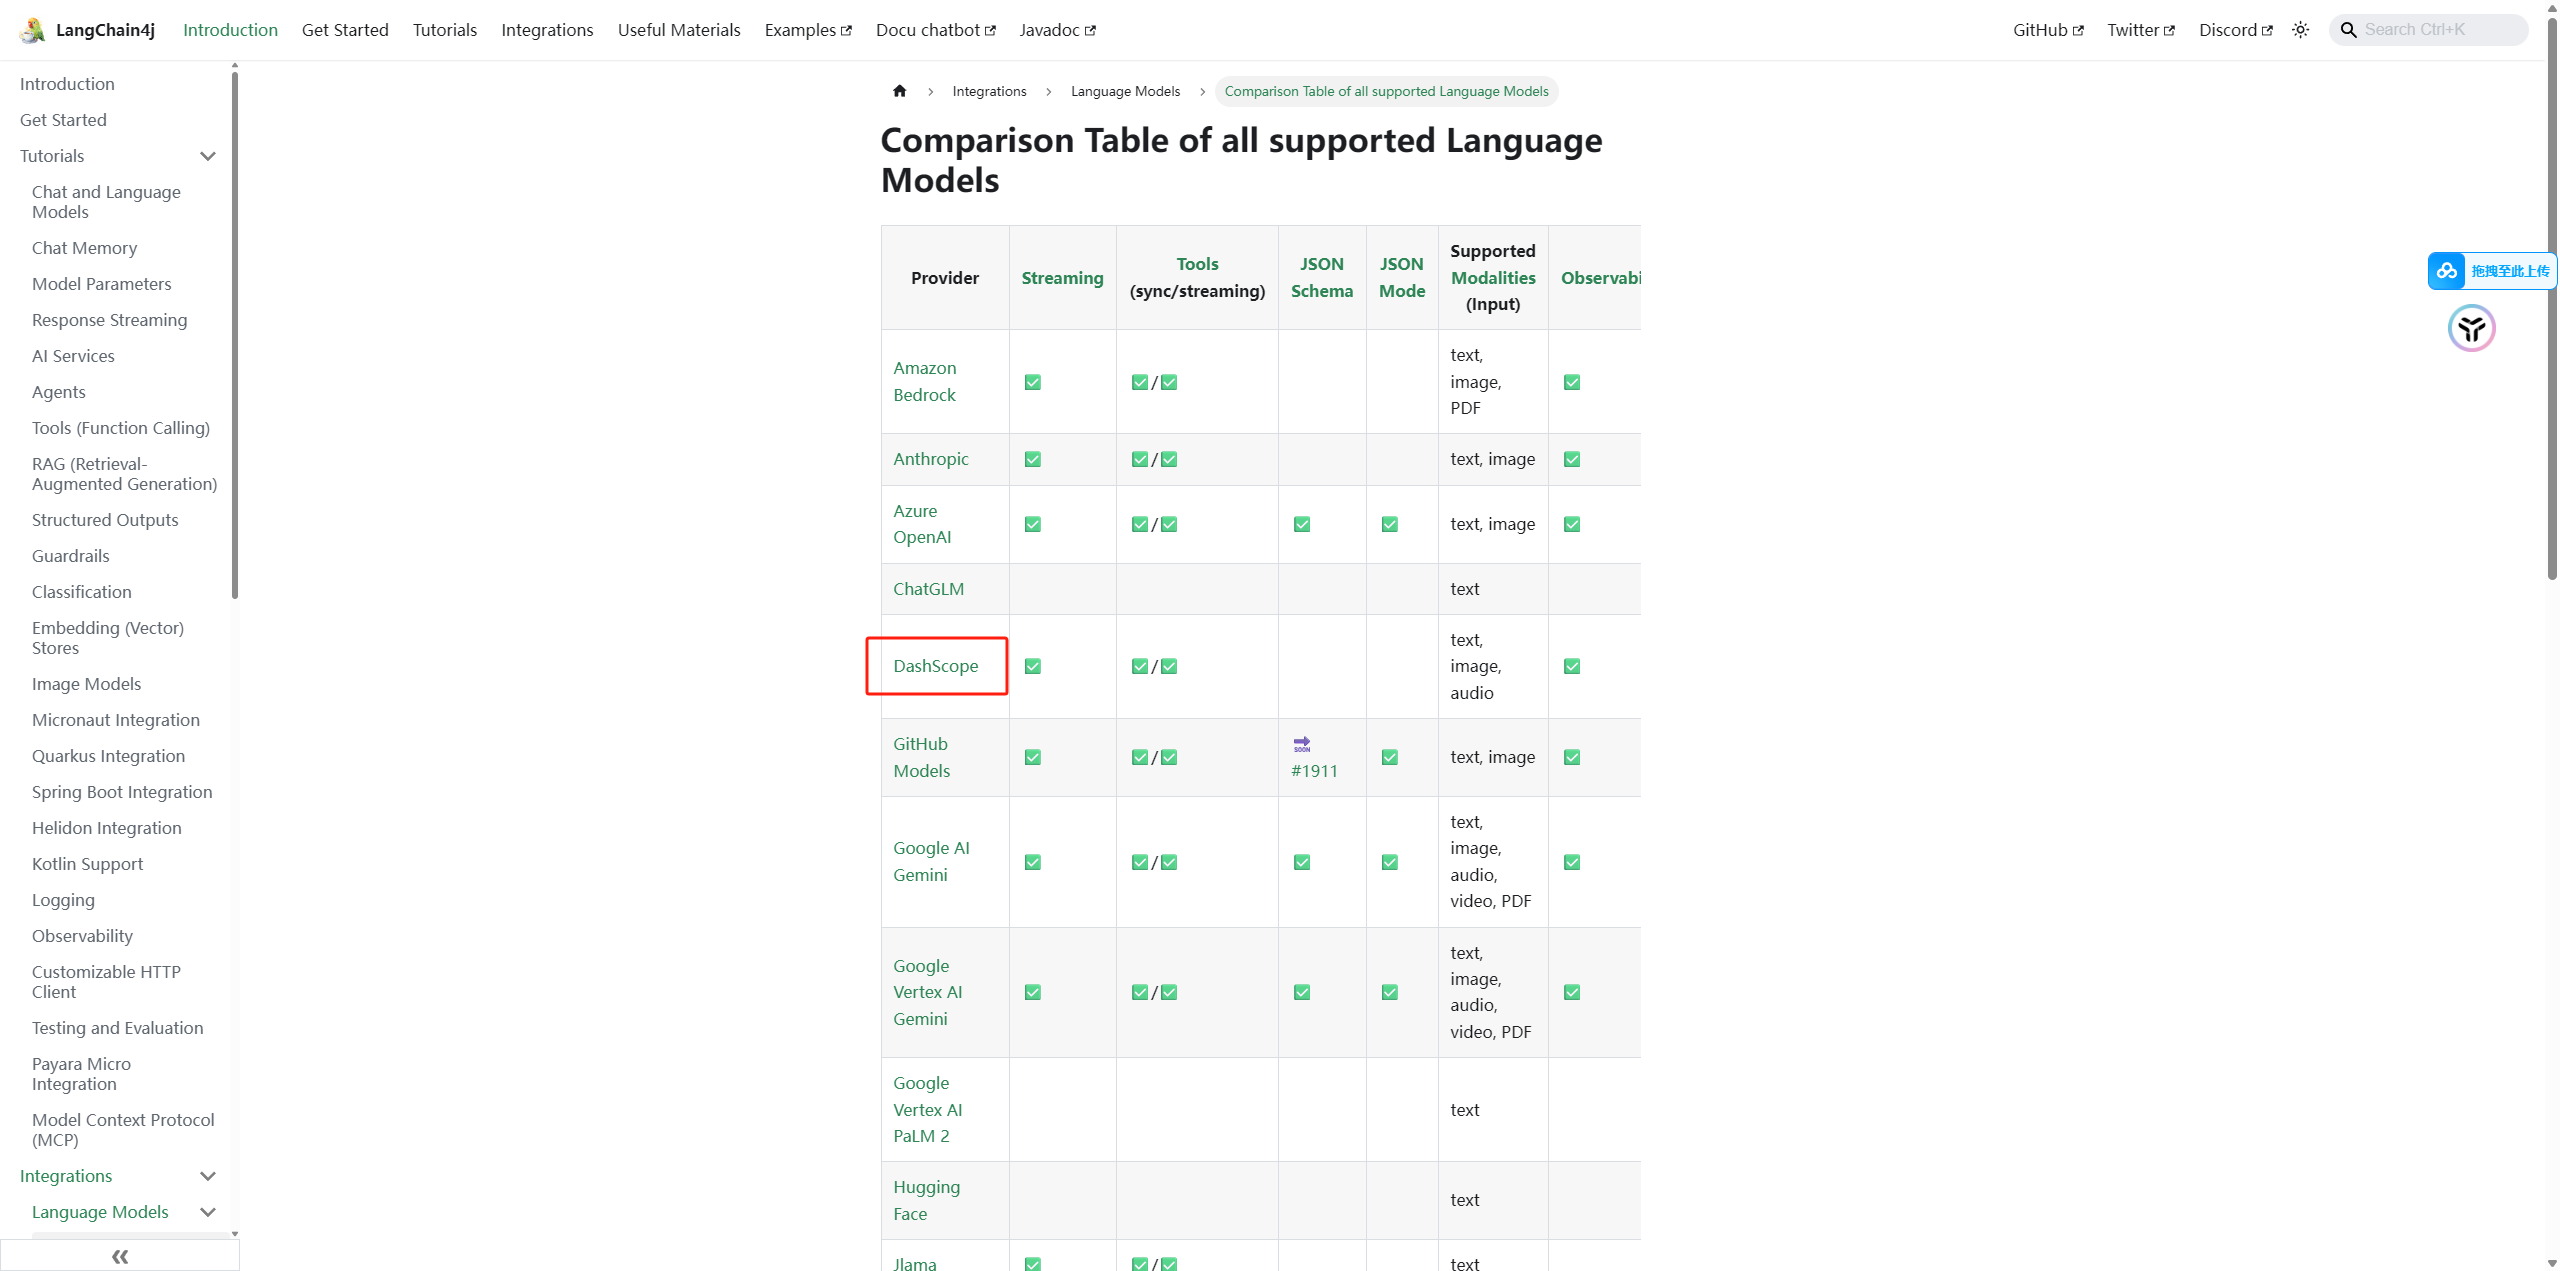Click the Streaming column header link

(x=1062, y=278)
